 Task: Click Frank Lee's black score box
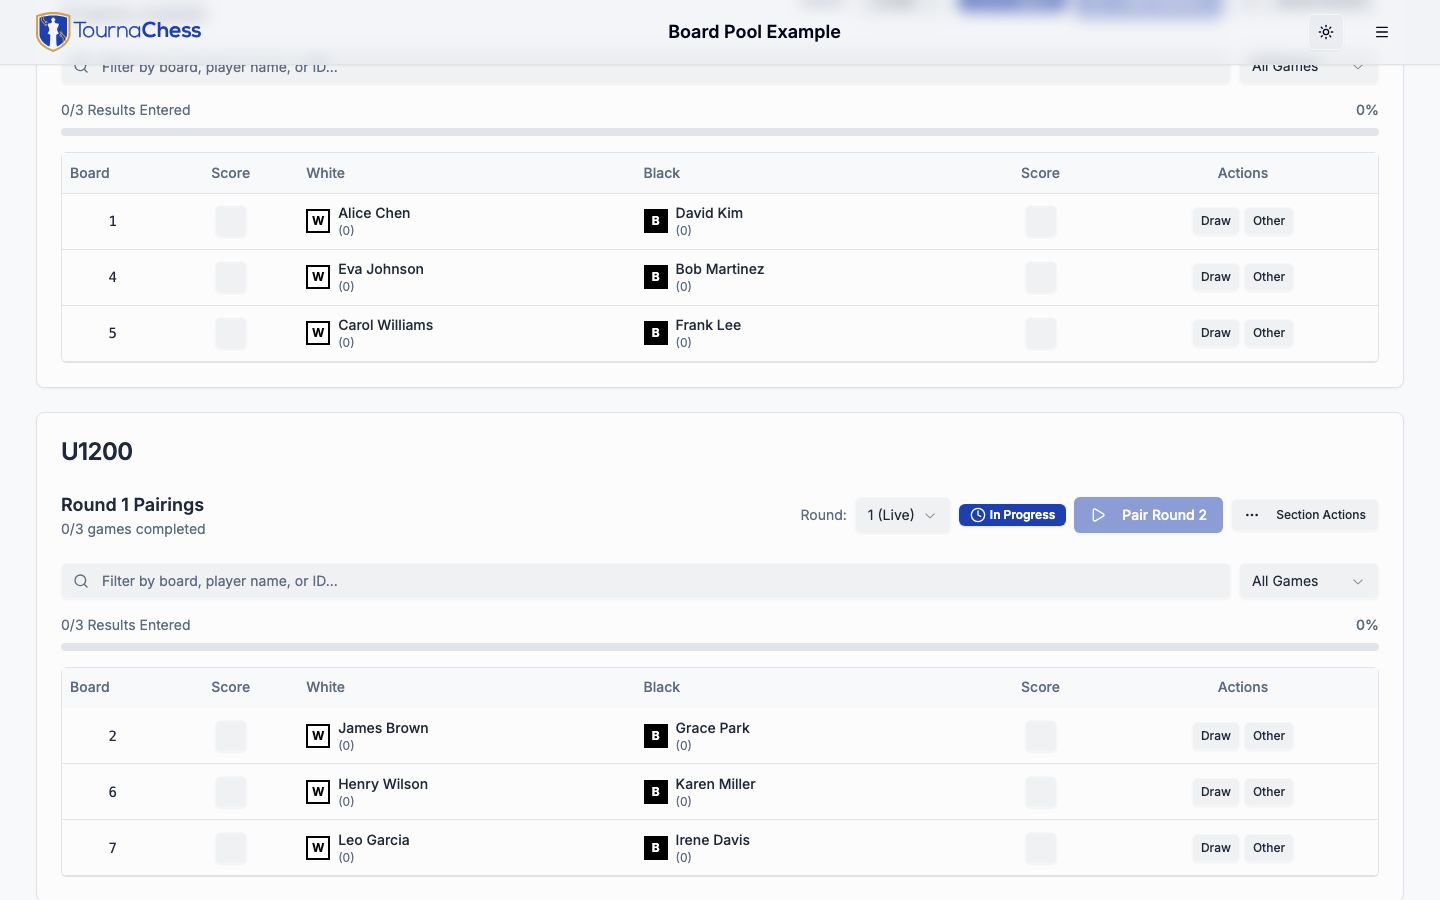tap(1041, 333)
